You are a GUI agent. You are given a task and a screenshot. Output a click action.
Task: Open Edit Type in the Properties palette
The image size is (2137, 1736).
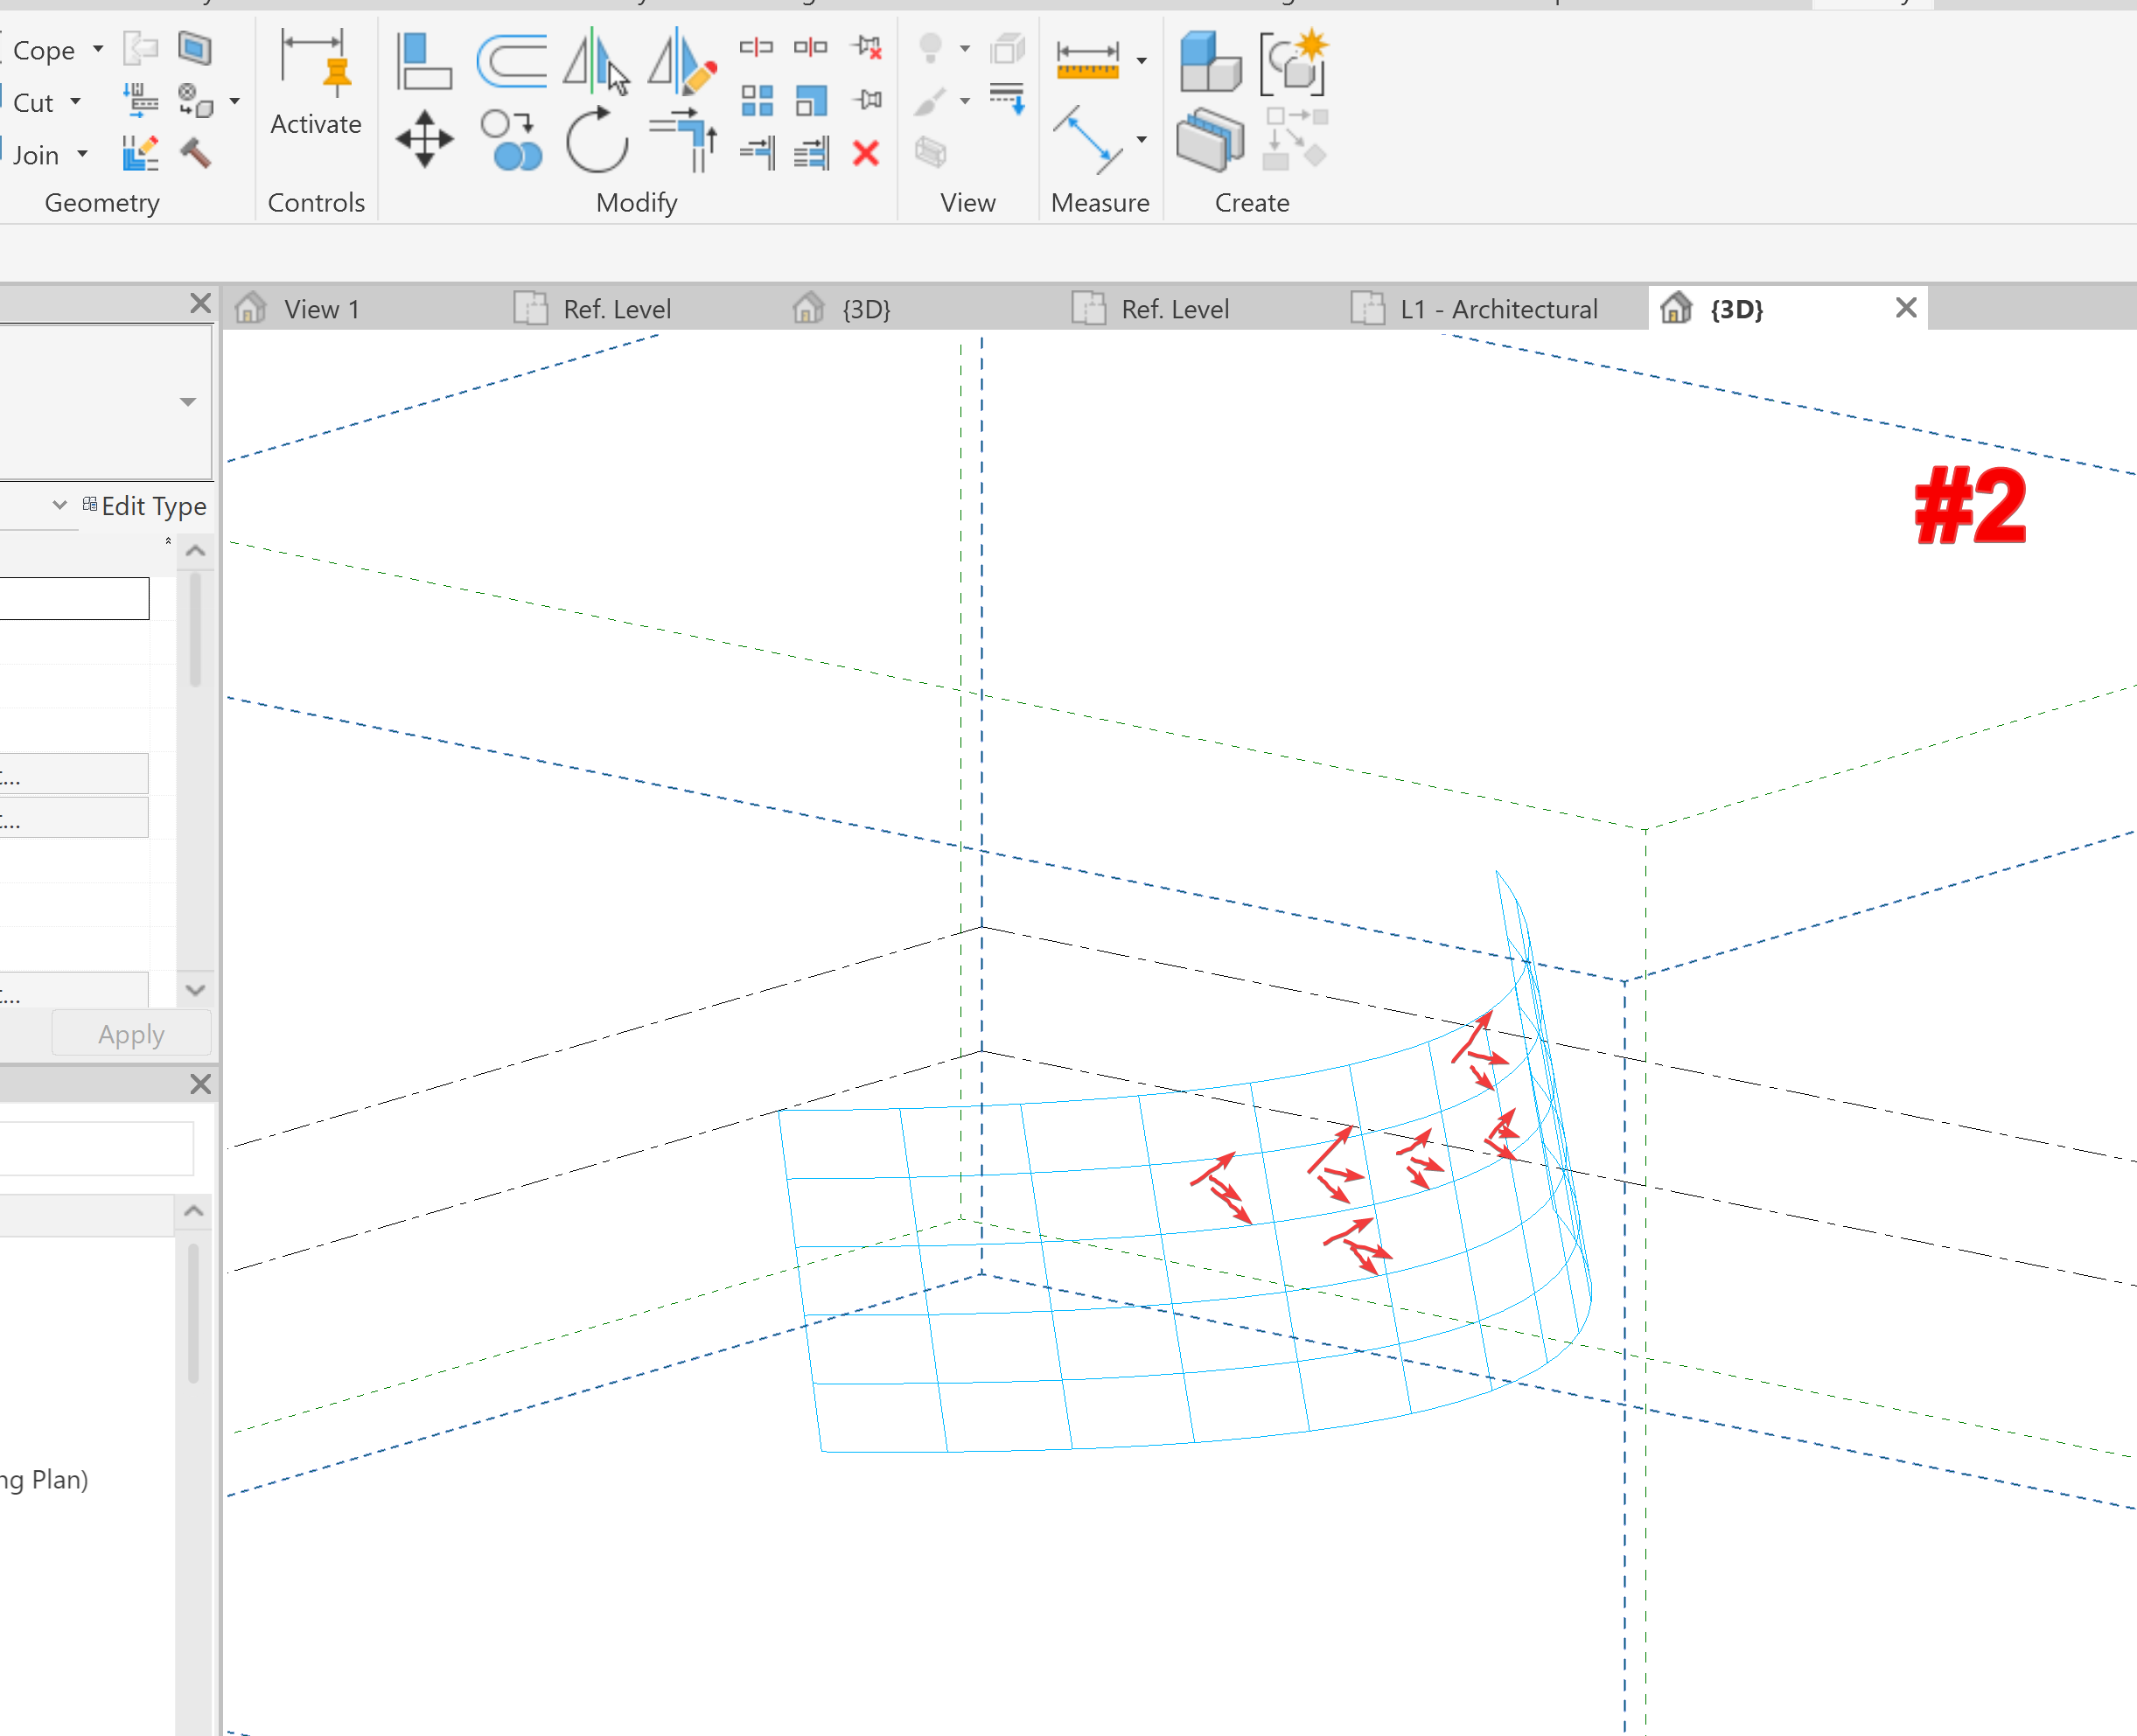[146, 506]
